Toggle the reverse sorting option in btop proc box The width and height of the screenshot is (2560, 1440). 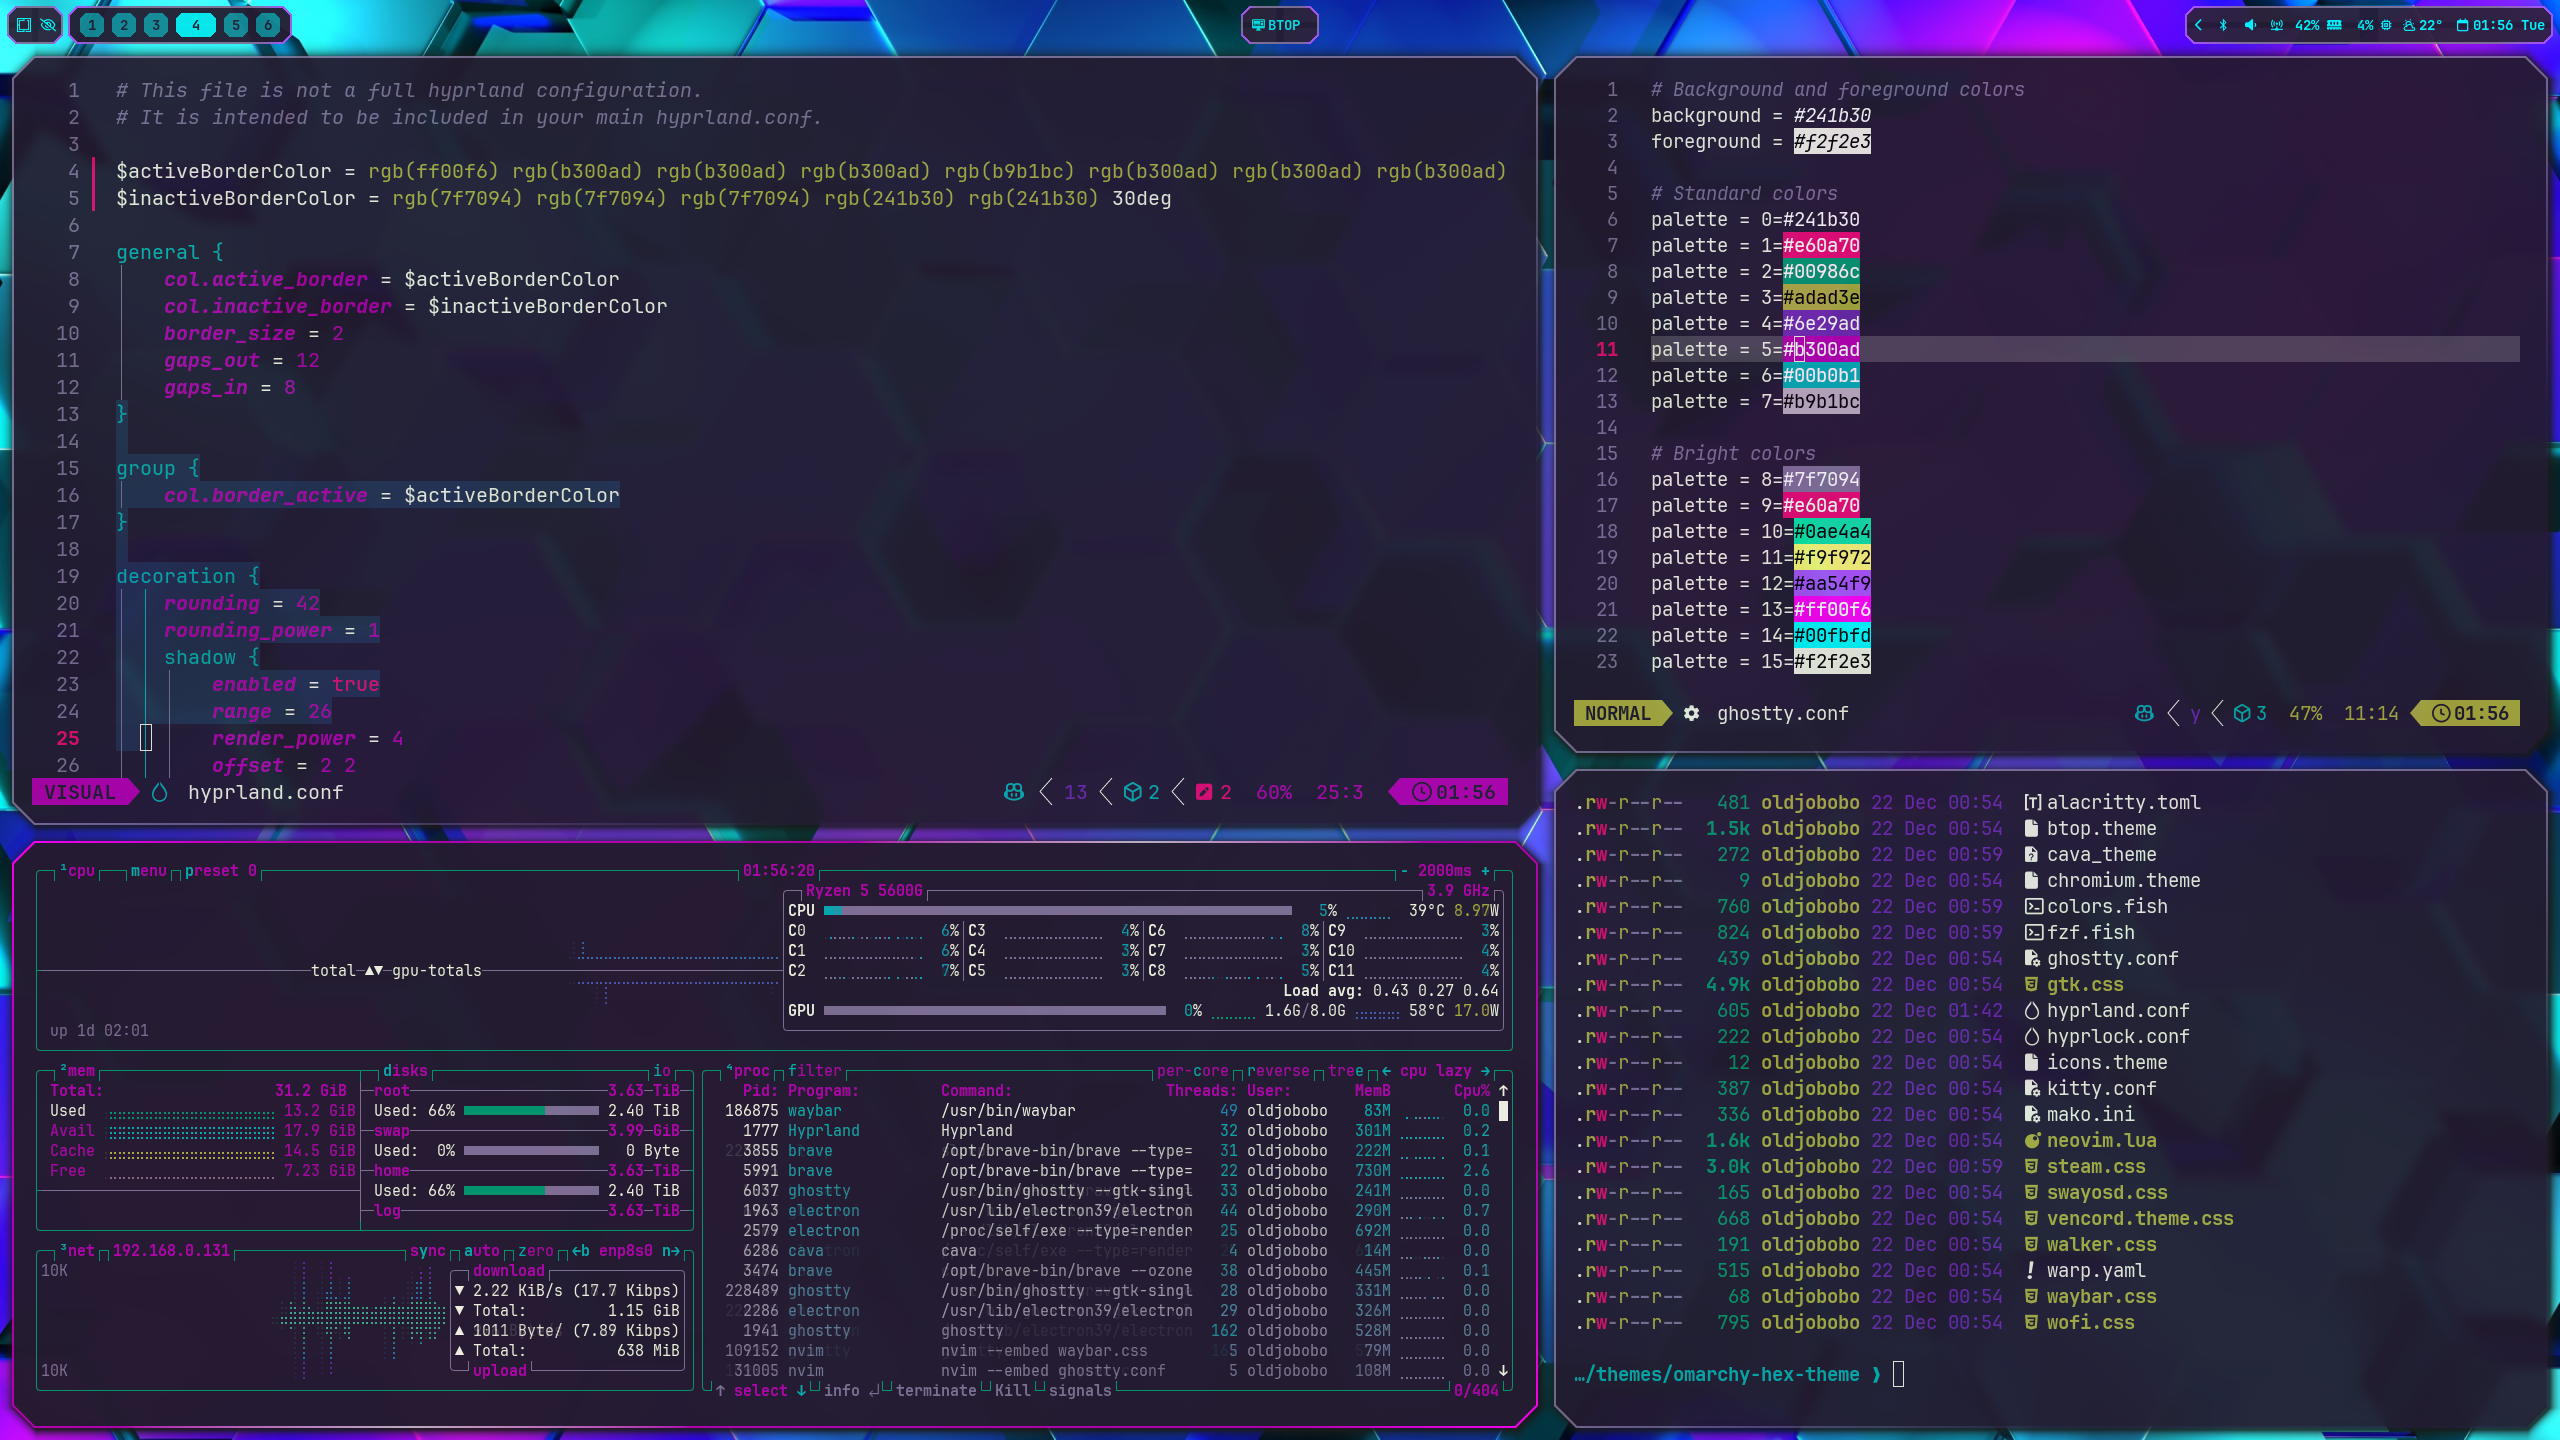point(1278,1071)
